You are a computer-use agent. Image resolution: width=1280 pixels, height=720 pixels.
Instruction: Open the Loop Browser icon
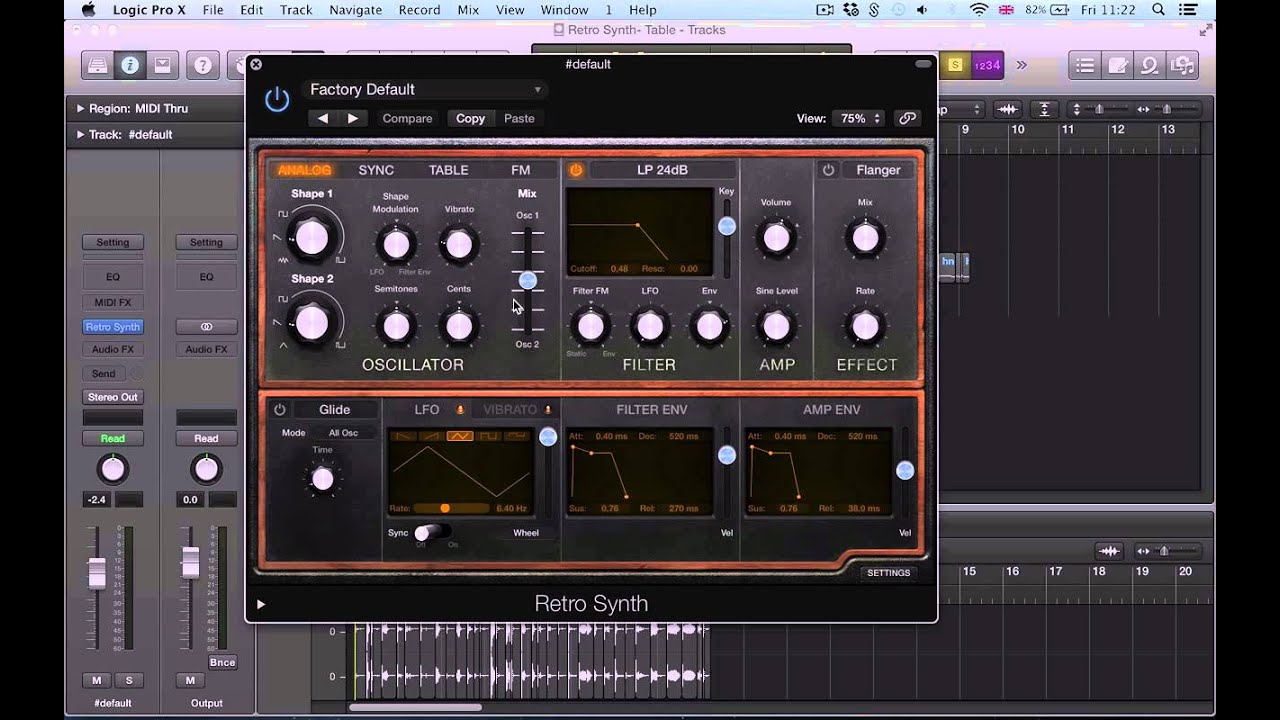coord(1150,66)
